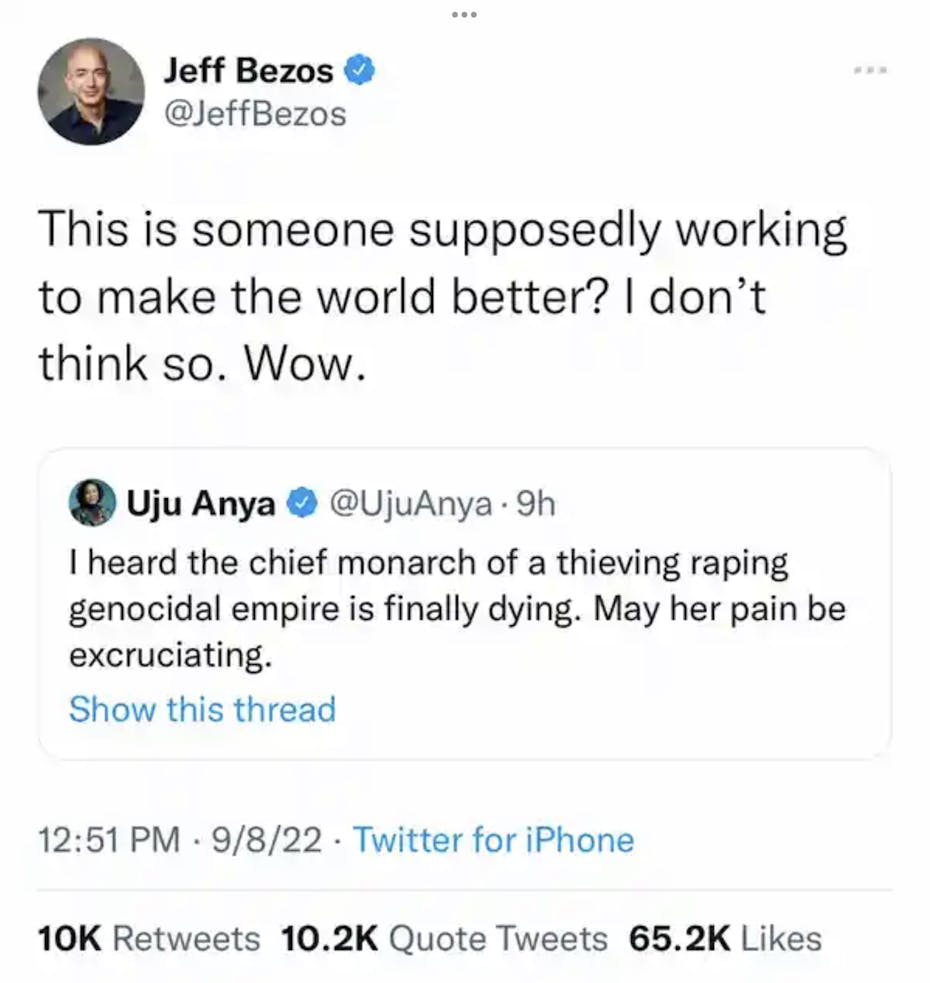Open the tweet's three-dot more menu

(871, 71)
